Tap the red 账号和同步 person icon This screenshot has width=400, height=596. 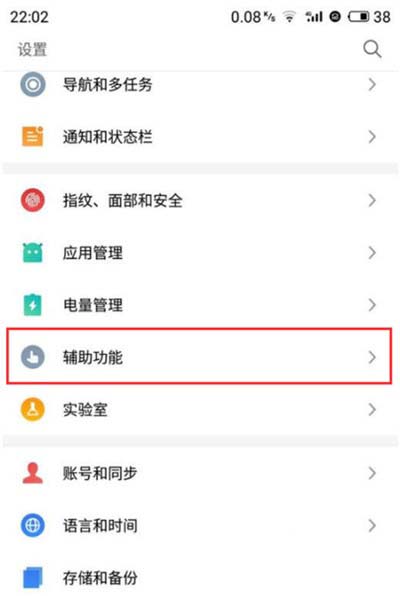[33, 473]
